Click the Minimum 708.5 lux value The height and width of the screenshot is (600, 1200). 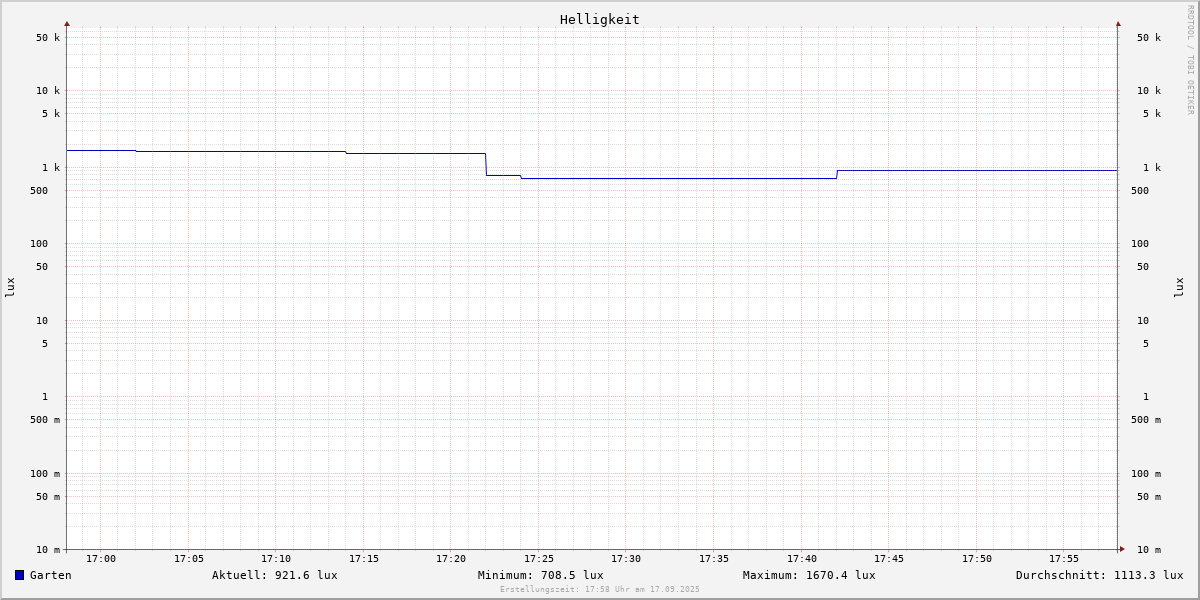coord(540,575)
